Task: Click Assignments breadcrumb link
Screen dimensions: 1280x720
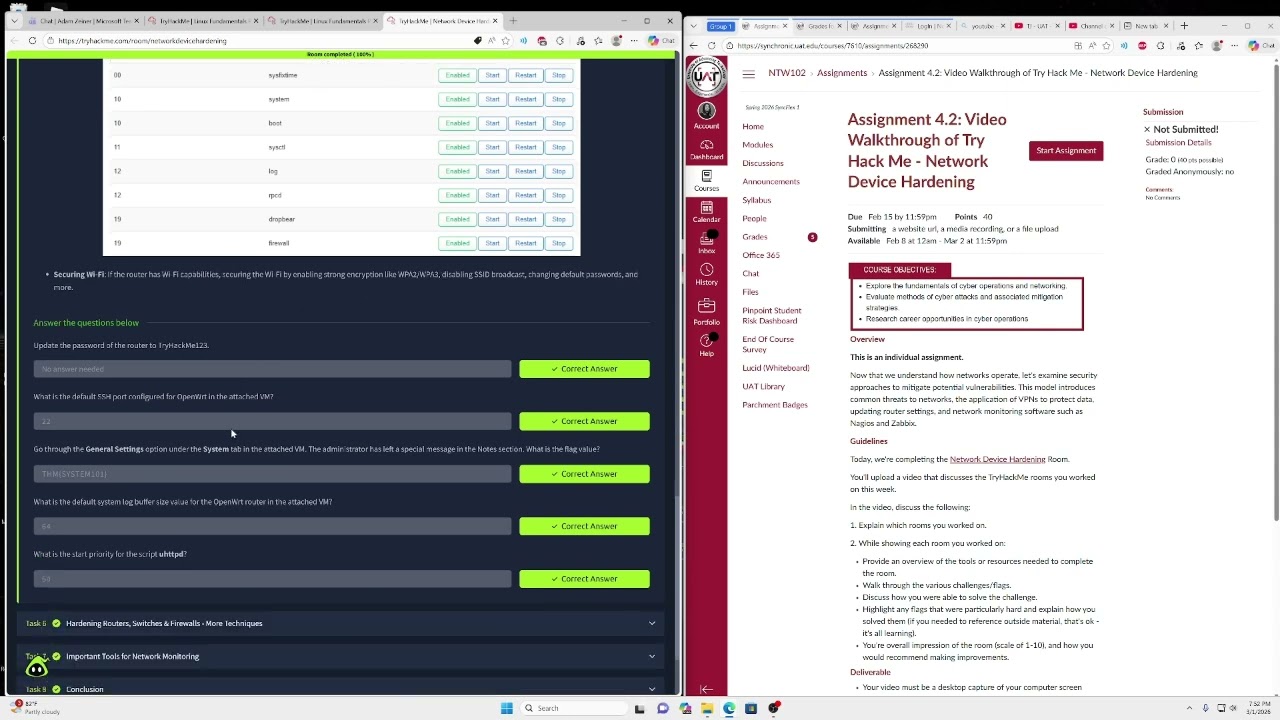Action: [842, 73]
